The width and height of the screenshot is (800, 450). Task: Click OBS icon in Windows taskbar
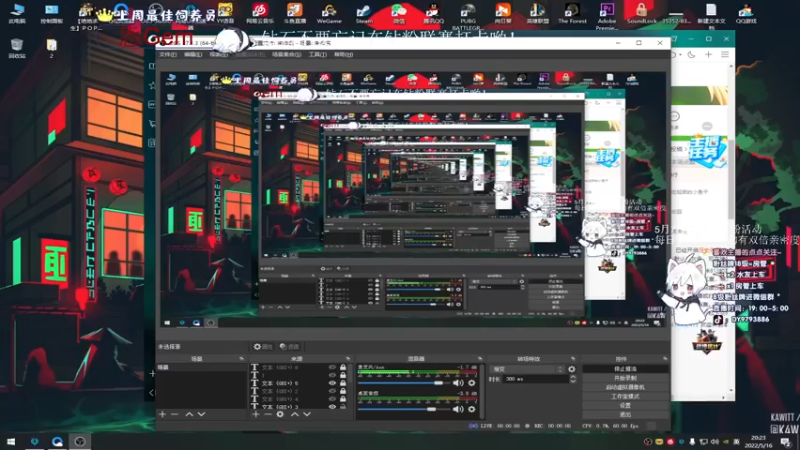point(80,441)
